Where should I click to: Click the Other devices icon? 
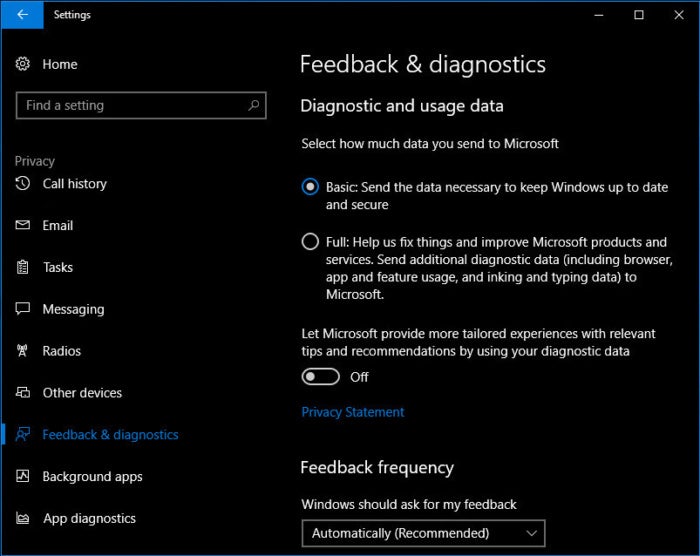click(23, 392)
